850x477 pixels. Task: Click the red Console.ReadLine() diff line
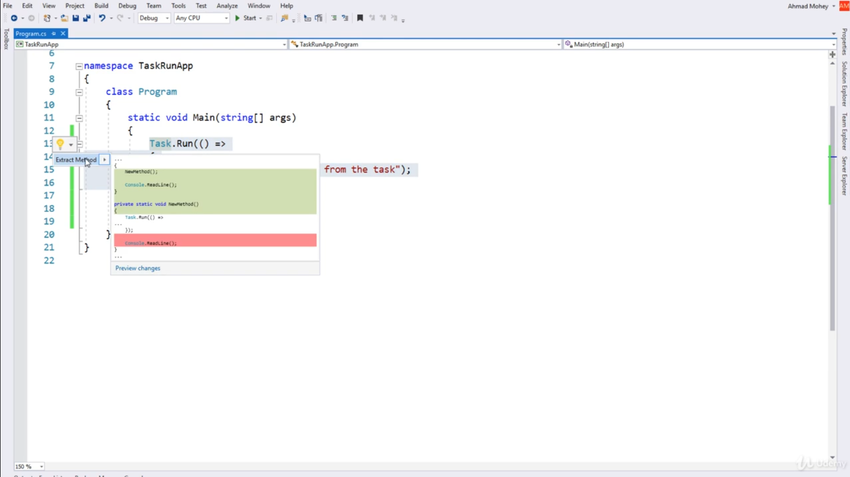(215, 241)
